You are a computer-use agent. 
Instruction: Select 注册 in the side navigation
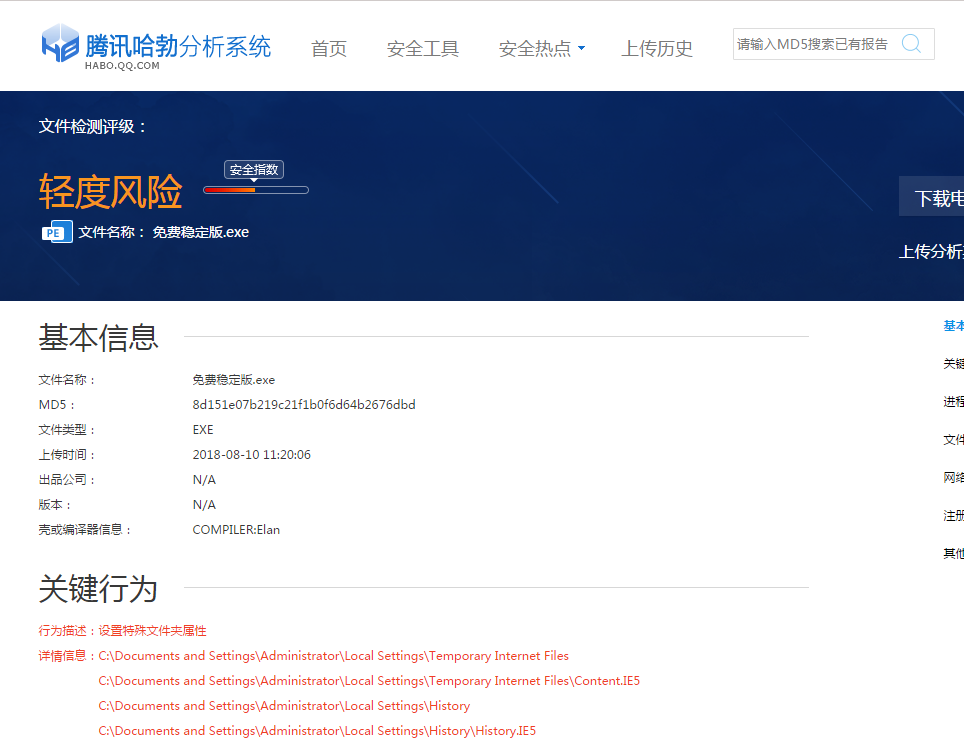click(953, 516)
